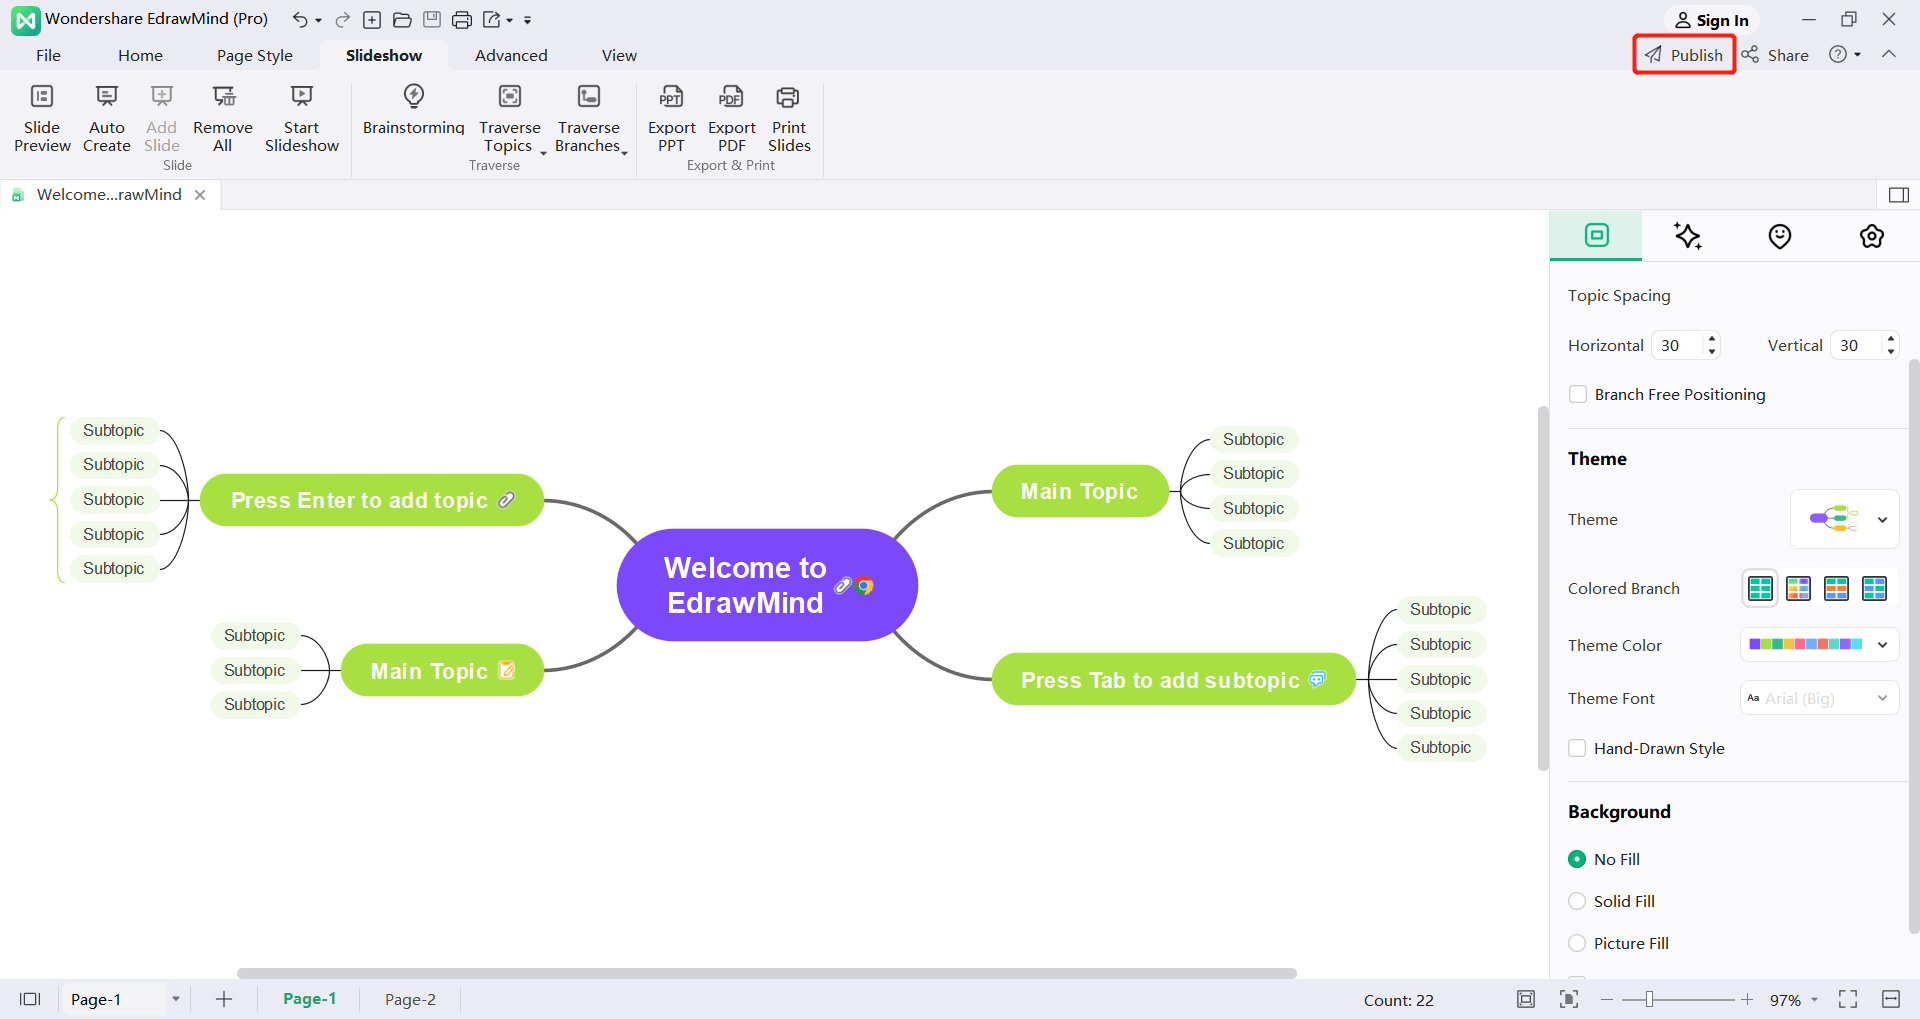
Task: Open Slide Preview
Action: [42, 118]
